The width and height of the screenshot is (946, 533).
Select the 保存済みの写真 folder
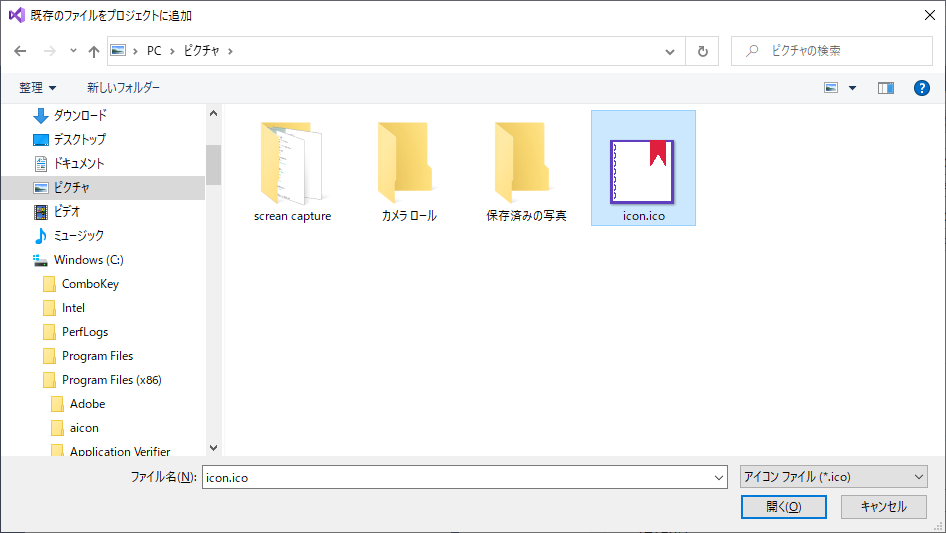point(526,171)
